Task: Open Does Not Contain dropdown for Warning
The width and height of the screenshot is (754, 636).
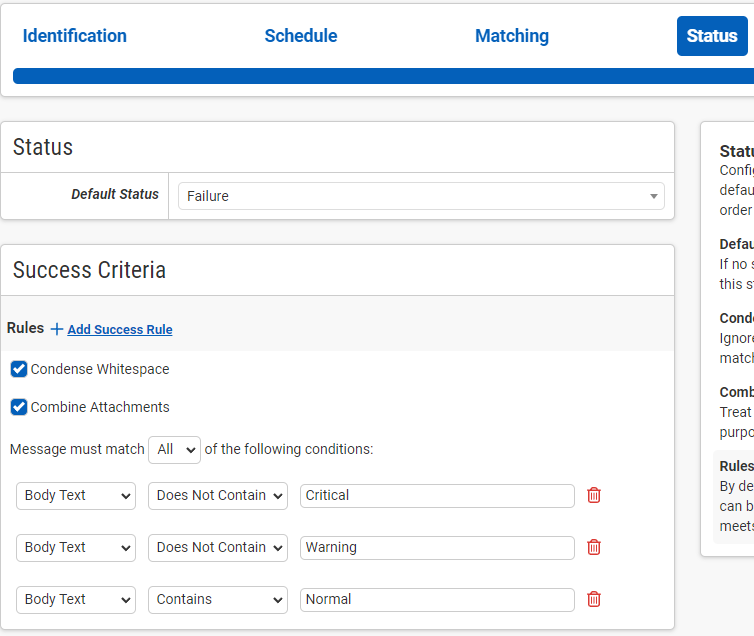Action: coord(218,547)
